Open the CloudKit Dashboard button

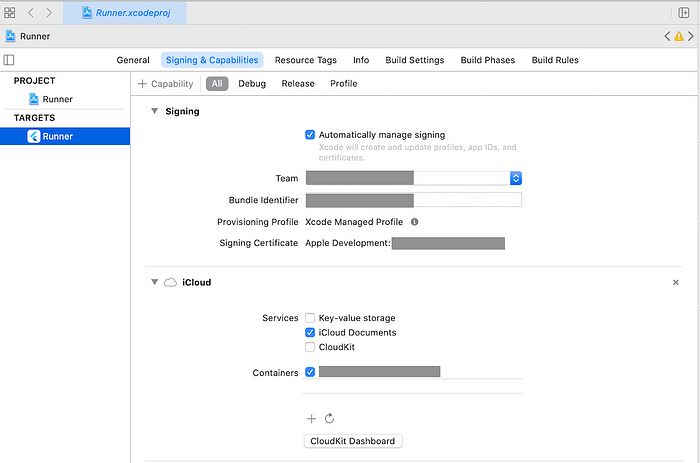point(353,441)
